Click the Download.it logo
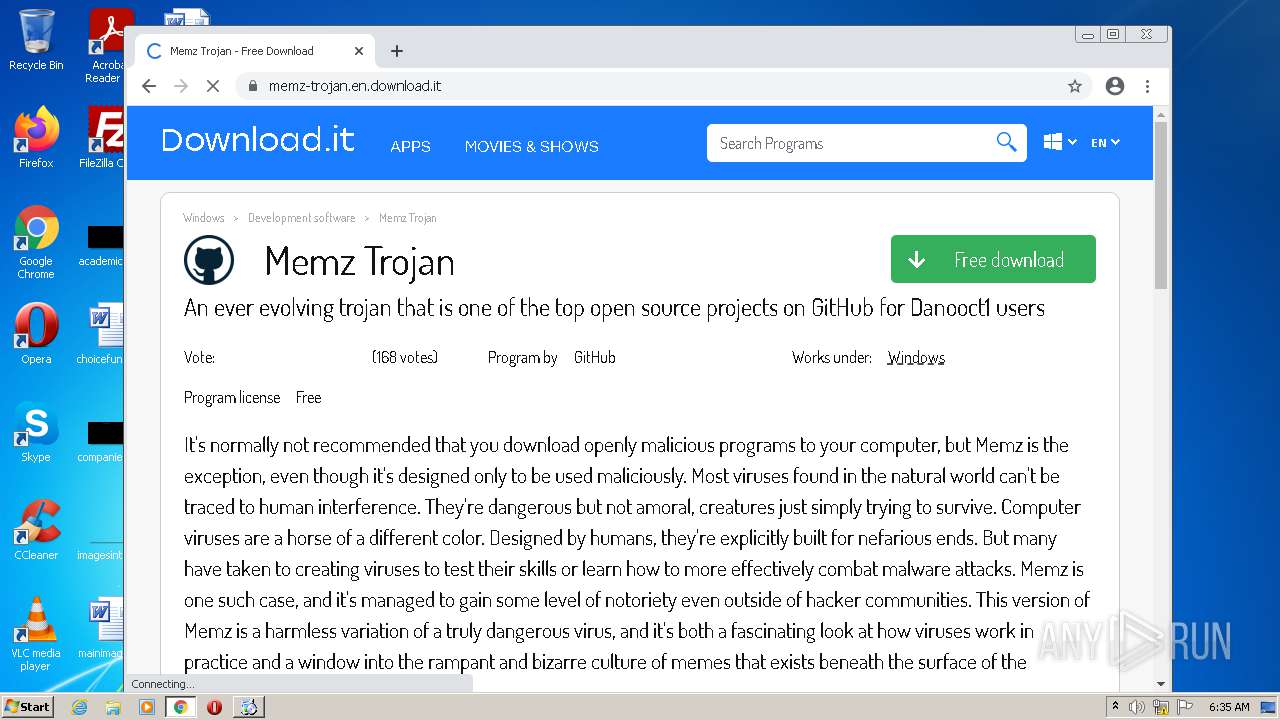 coord(258,140)
